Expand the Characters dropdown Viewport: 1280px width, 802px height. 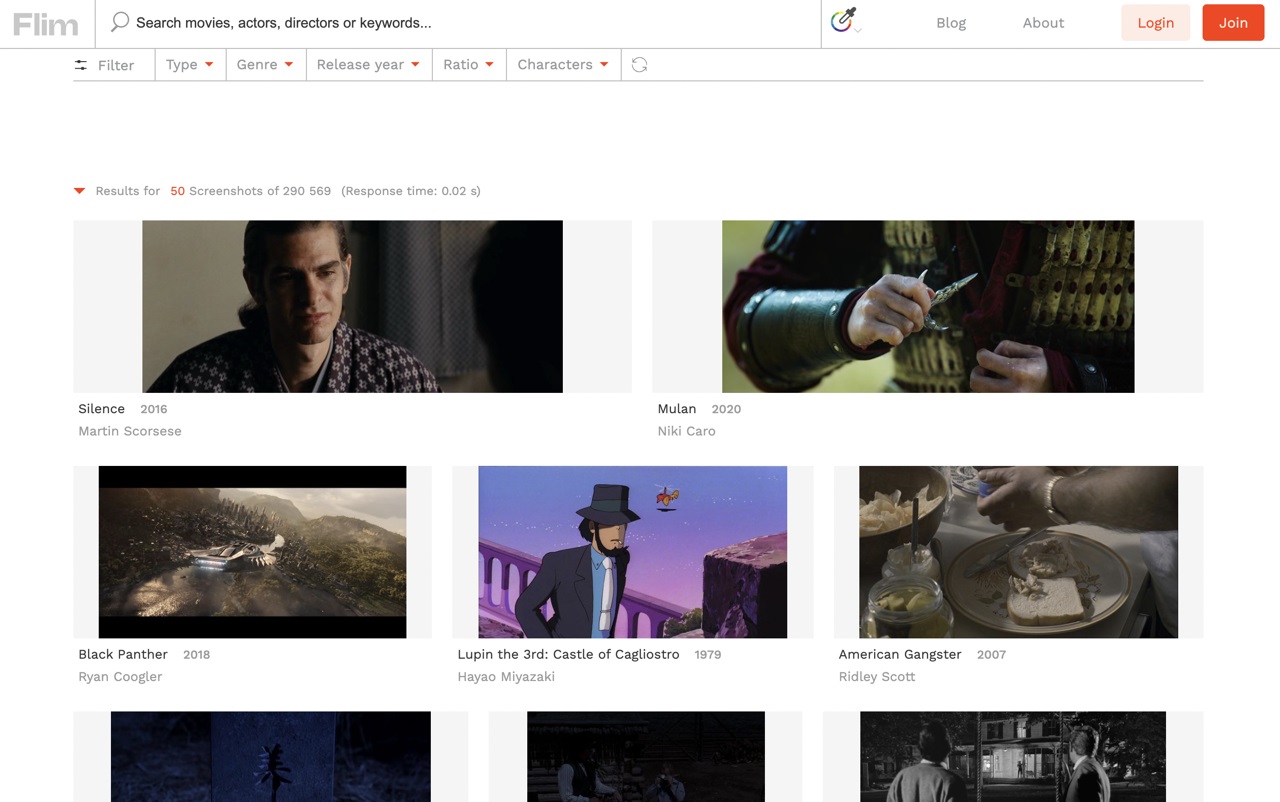[x=563, y=65]
